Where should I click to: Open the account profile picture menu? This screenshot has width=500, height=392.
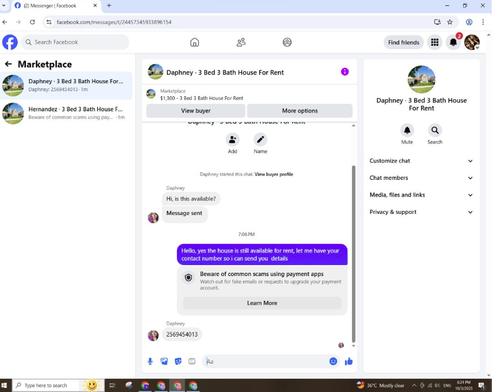[x=472, y=42]
